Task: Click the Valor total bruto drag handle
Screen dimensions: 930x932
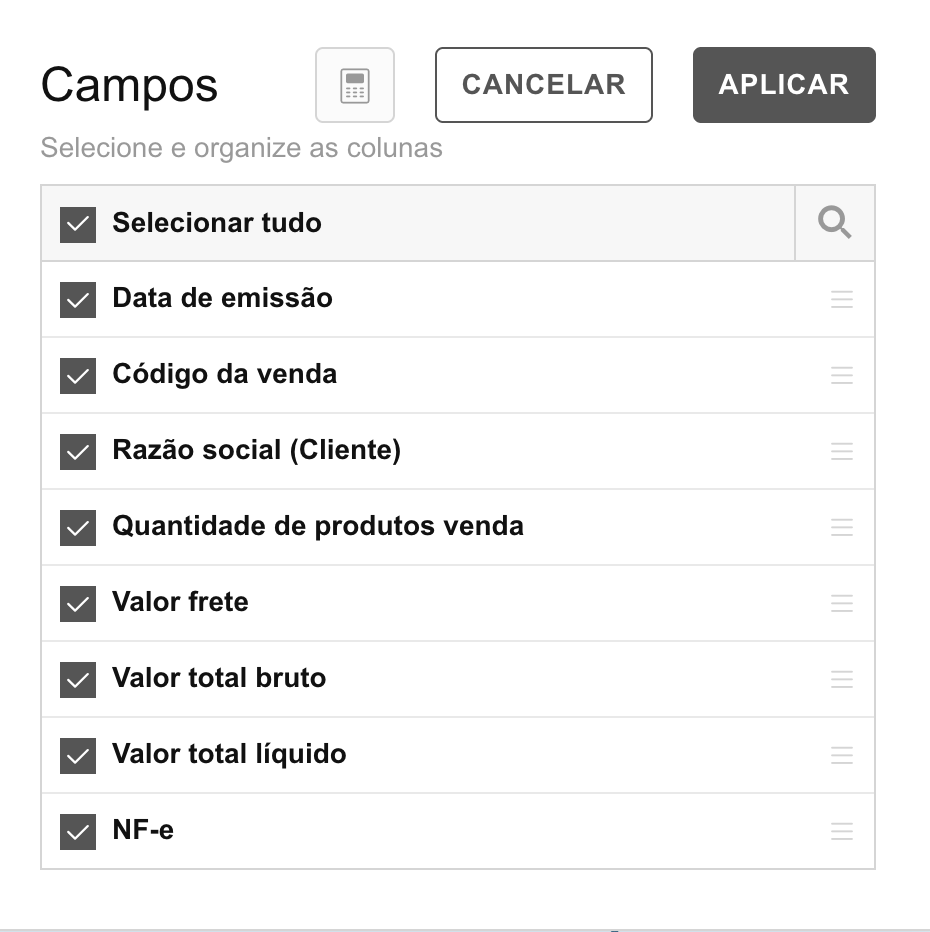Action: pyautogui.click(x=841, y=679)
